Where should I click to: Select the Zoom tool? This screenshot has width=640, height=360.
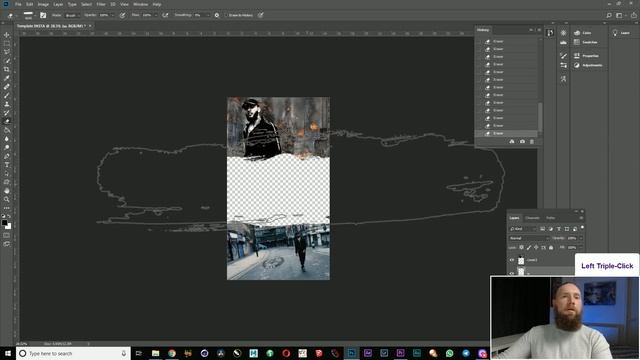click(x=7, y=199)
